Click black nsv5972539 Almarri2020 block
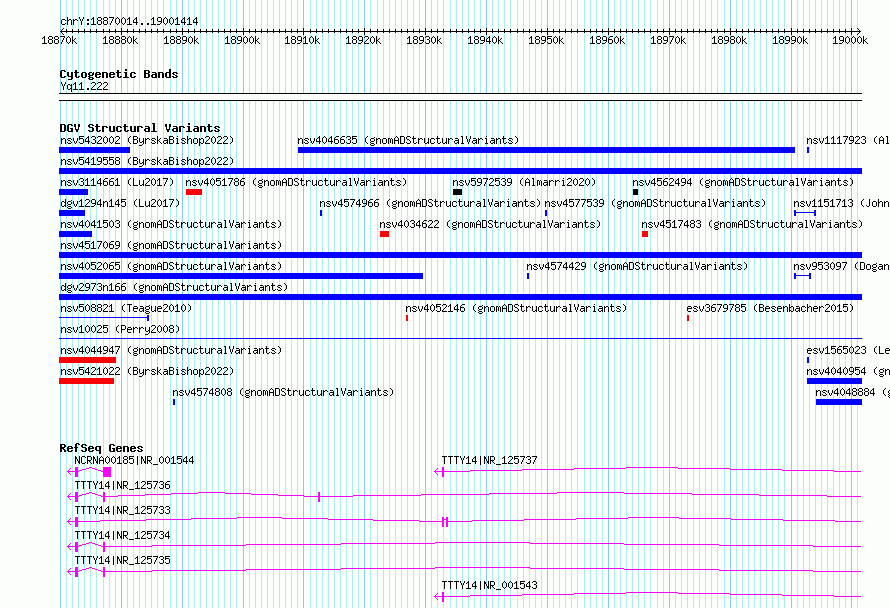 457,192
